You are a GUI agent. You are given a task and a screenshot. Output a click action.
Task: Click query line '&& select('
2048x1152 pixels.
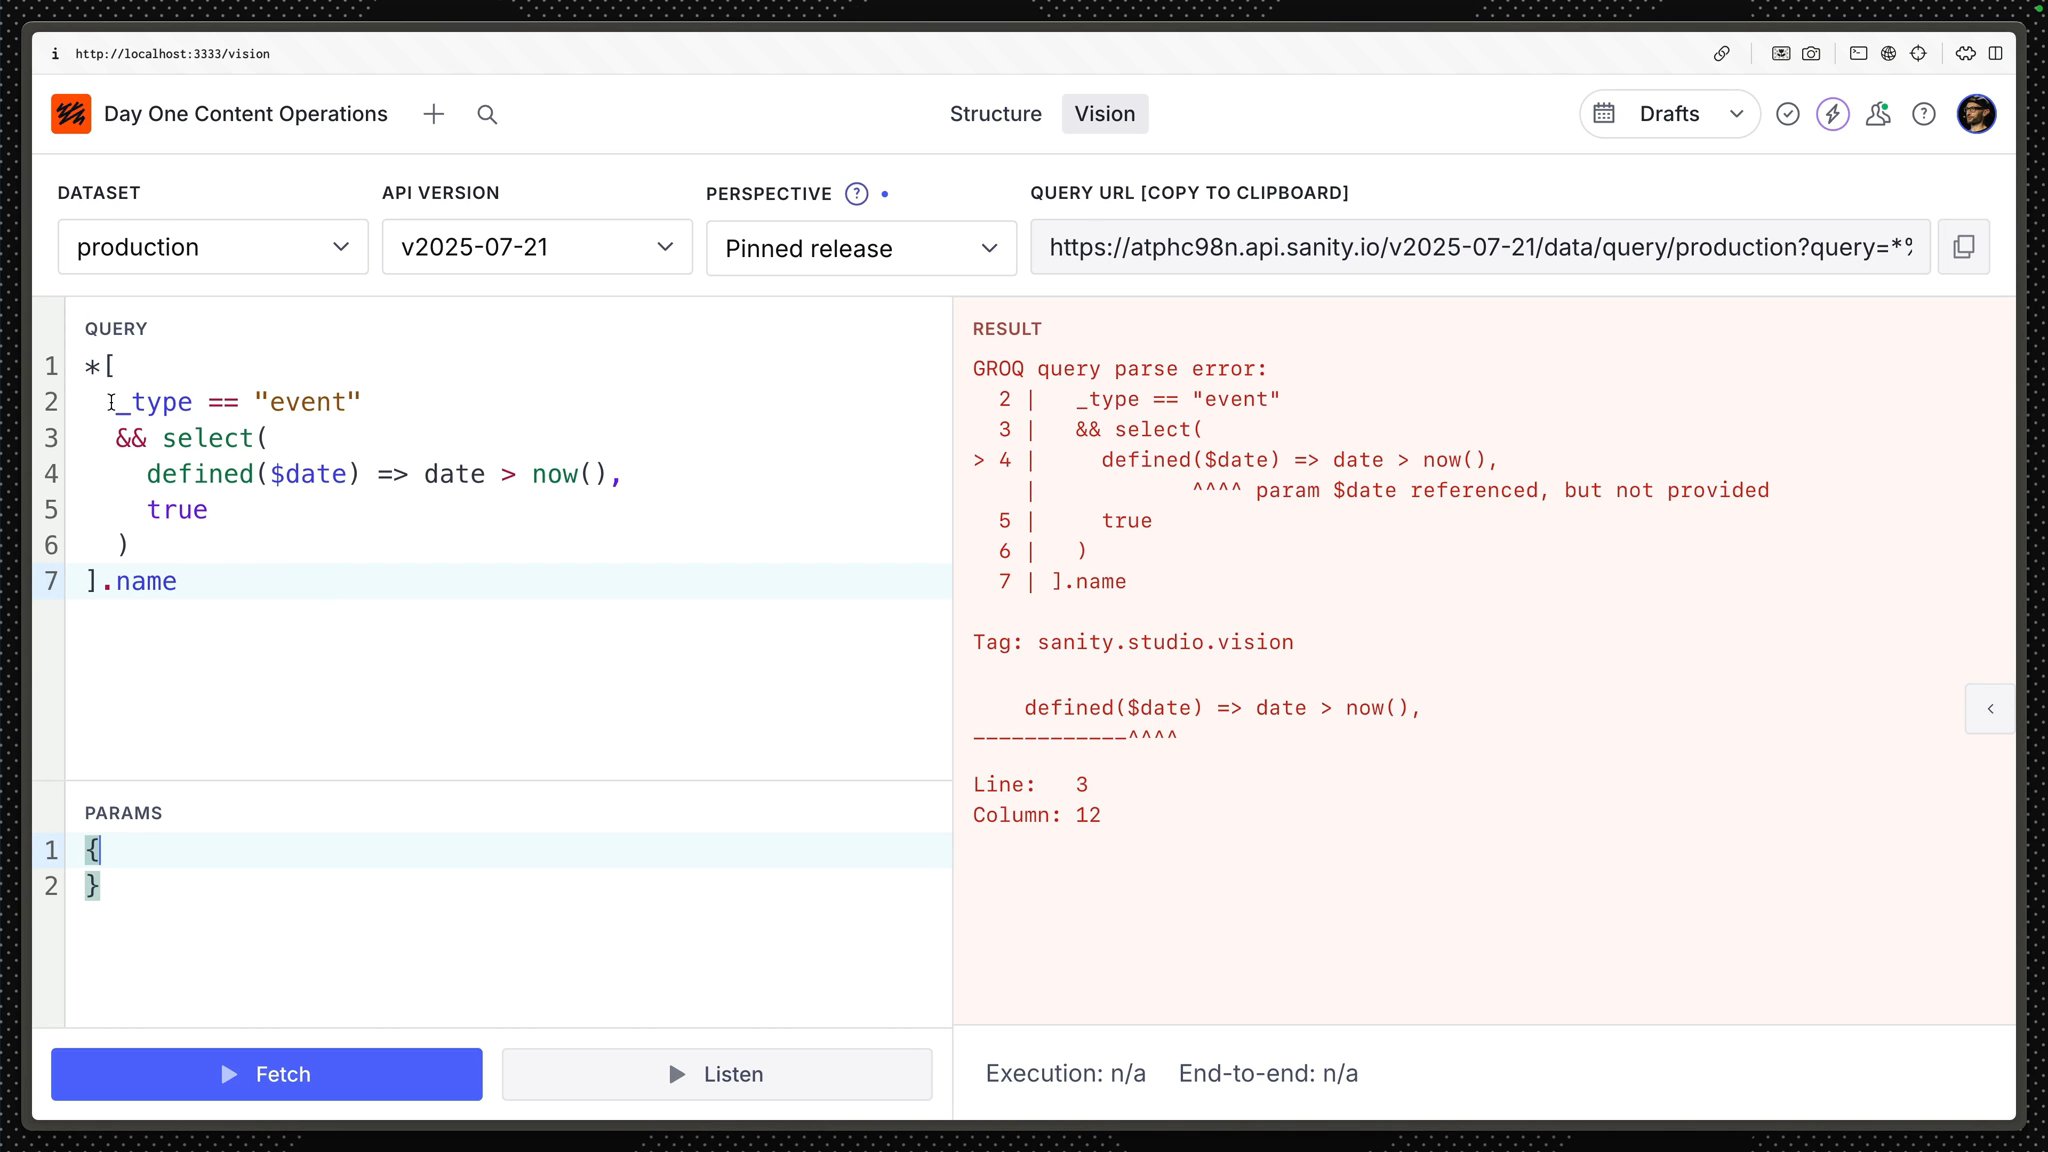pyautogui.click(x=191, y=438)
